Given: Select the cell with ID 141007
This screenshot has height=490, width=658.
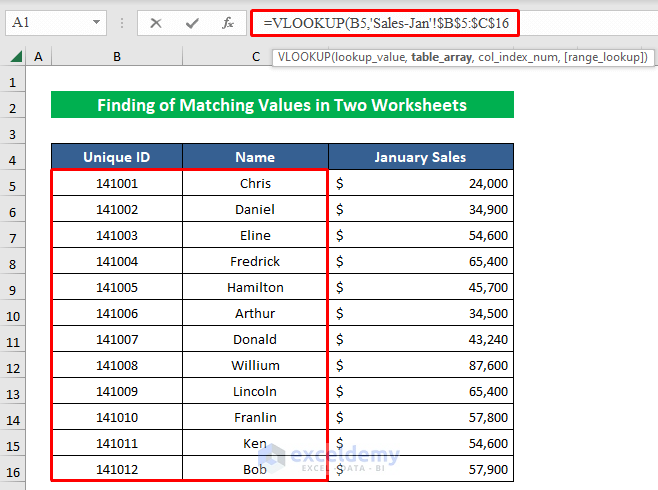Looking at the screenshot, I should pyautogui.click(x=117, y=339).
